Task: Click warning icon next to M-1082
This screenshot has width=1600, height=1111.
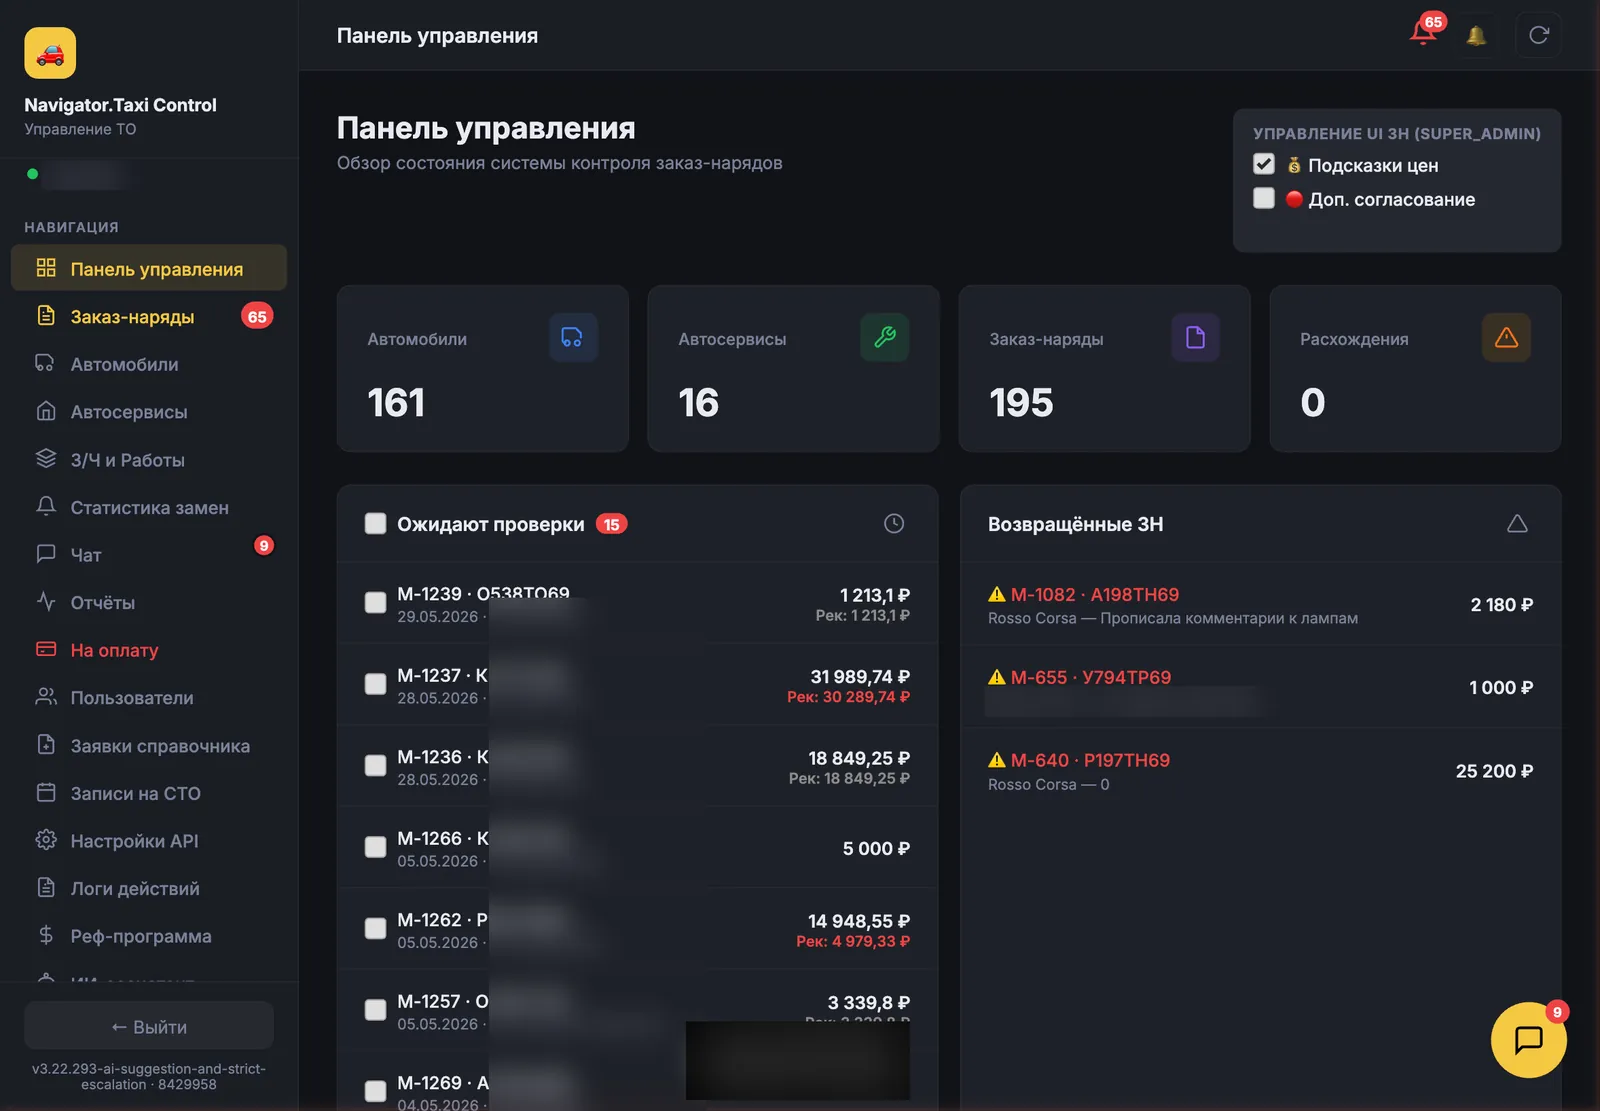Action: [x=997, y=594]
